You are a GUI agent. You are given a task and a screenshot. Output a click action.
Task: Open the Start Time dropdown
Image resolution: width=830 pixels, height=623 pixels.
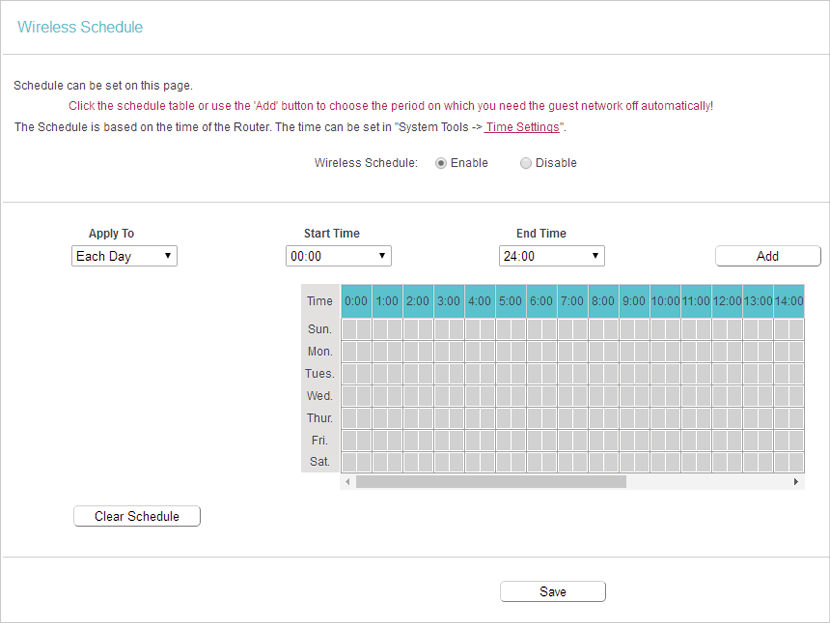coord(339,256)
